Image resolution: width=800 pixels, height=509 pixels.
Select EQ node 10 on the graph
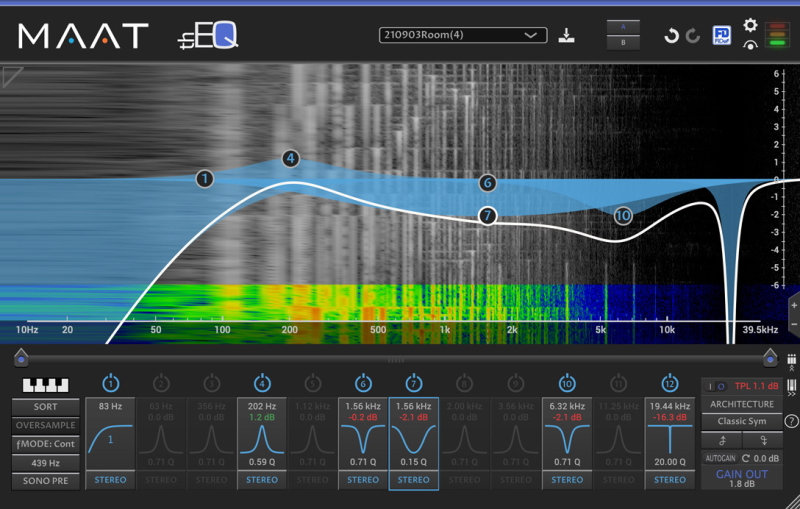click(623, 215)
